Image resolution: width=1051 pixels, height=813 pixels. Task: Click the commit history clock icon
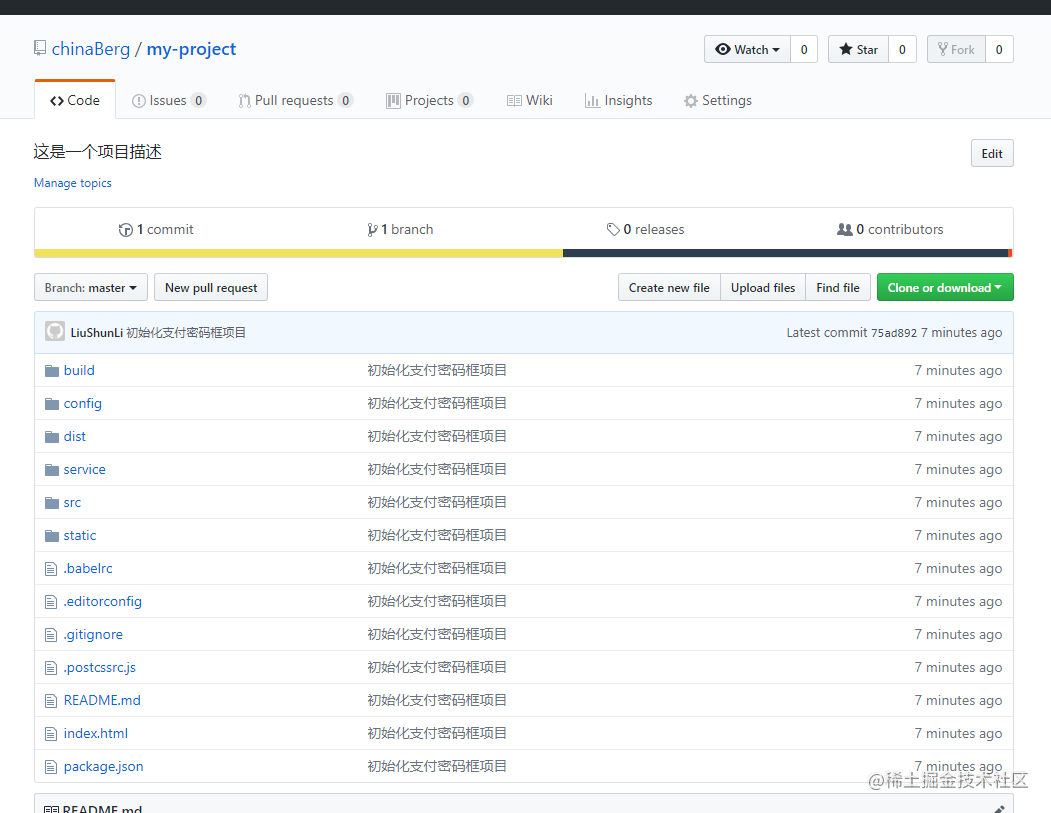coord(125,230)
